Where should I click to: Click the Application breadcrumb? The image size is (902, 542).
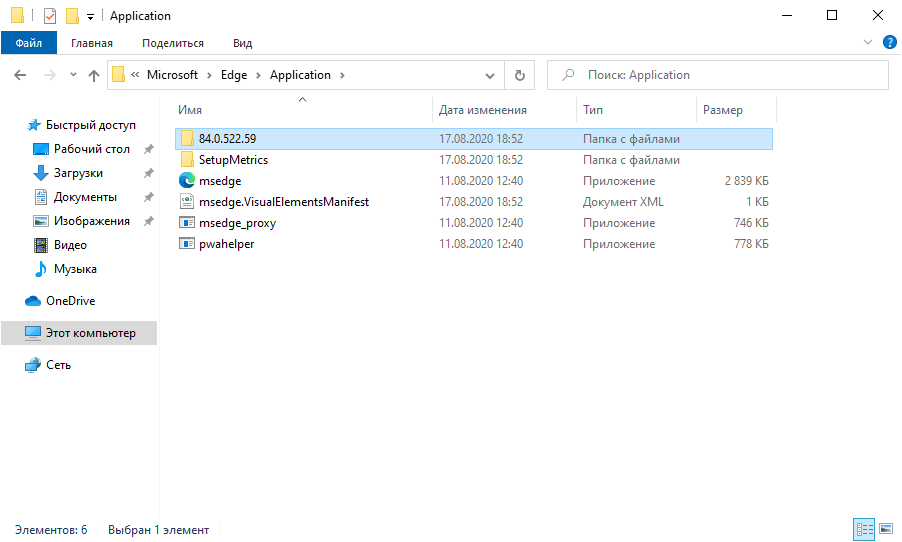tap(300, 75)
